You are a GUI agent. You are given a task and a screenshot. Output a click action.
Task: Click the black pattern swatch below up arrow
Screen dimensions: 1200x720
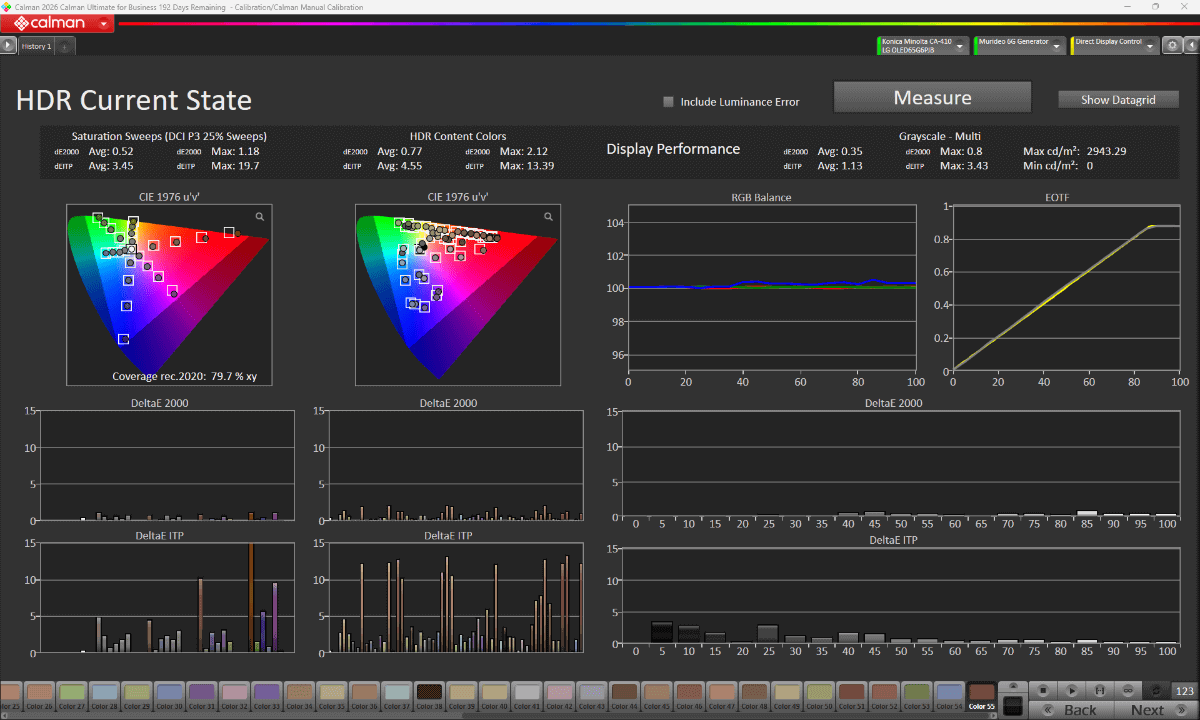click(1013, 706)
